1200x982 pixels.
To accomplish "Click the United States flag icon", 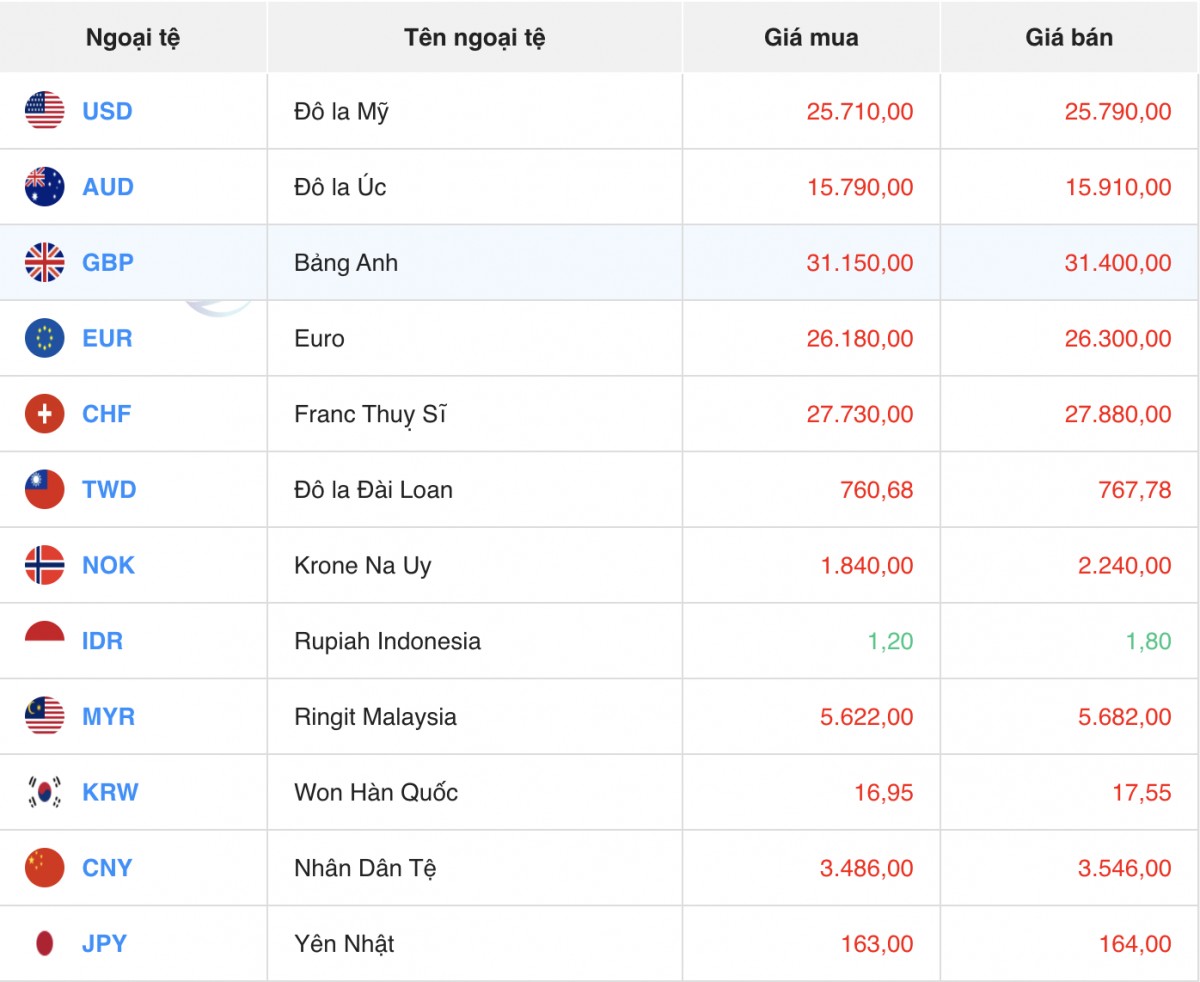I will [x=45, y=111].
